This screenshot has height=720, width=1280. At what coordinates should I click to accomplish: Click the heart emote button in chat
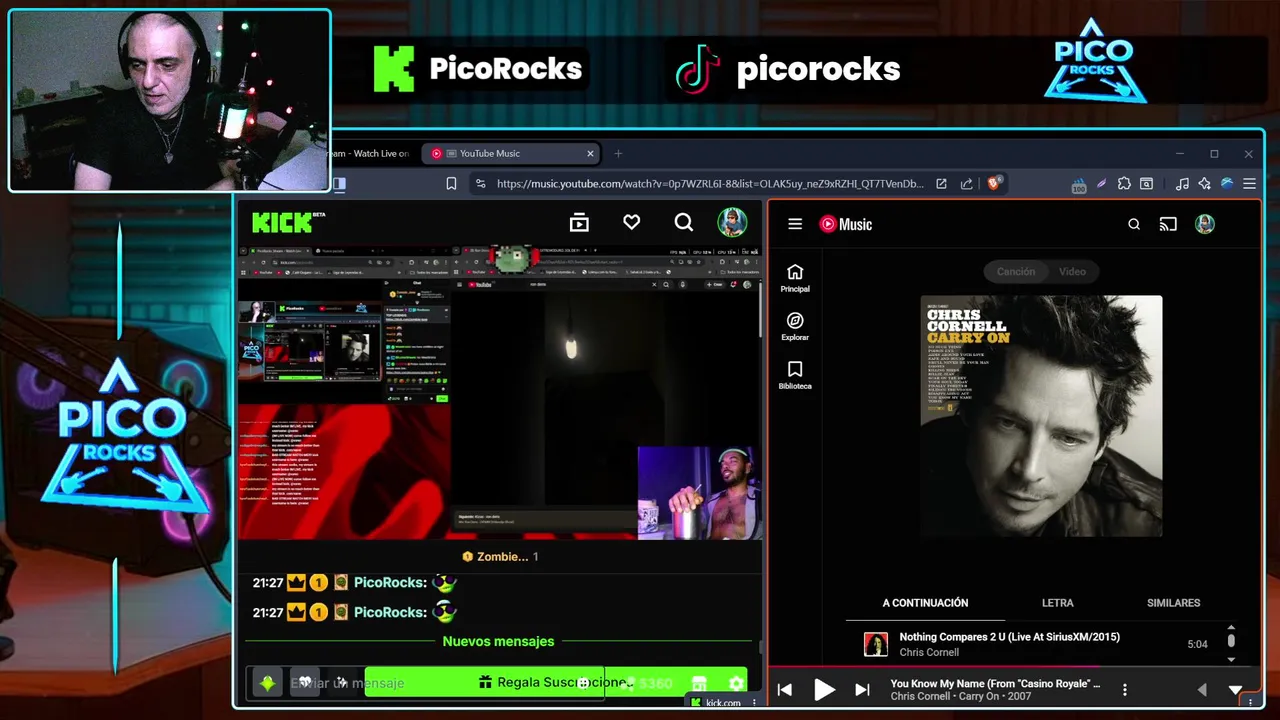pos(305,682)
